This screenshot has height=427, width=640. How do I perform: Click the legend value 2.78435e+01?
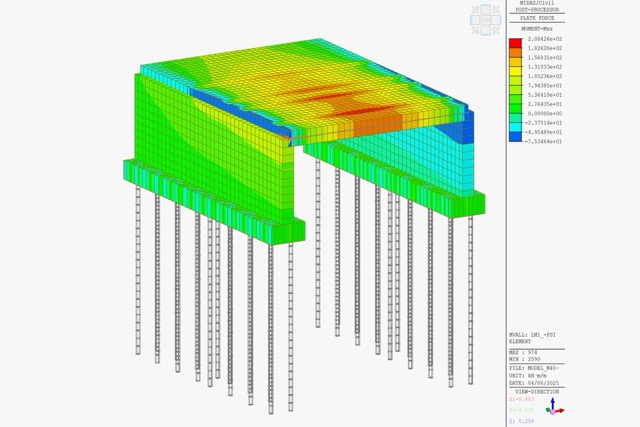(x=544, y=104)
